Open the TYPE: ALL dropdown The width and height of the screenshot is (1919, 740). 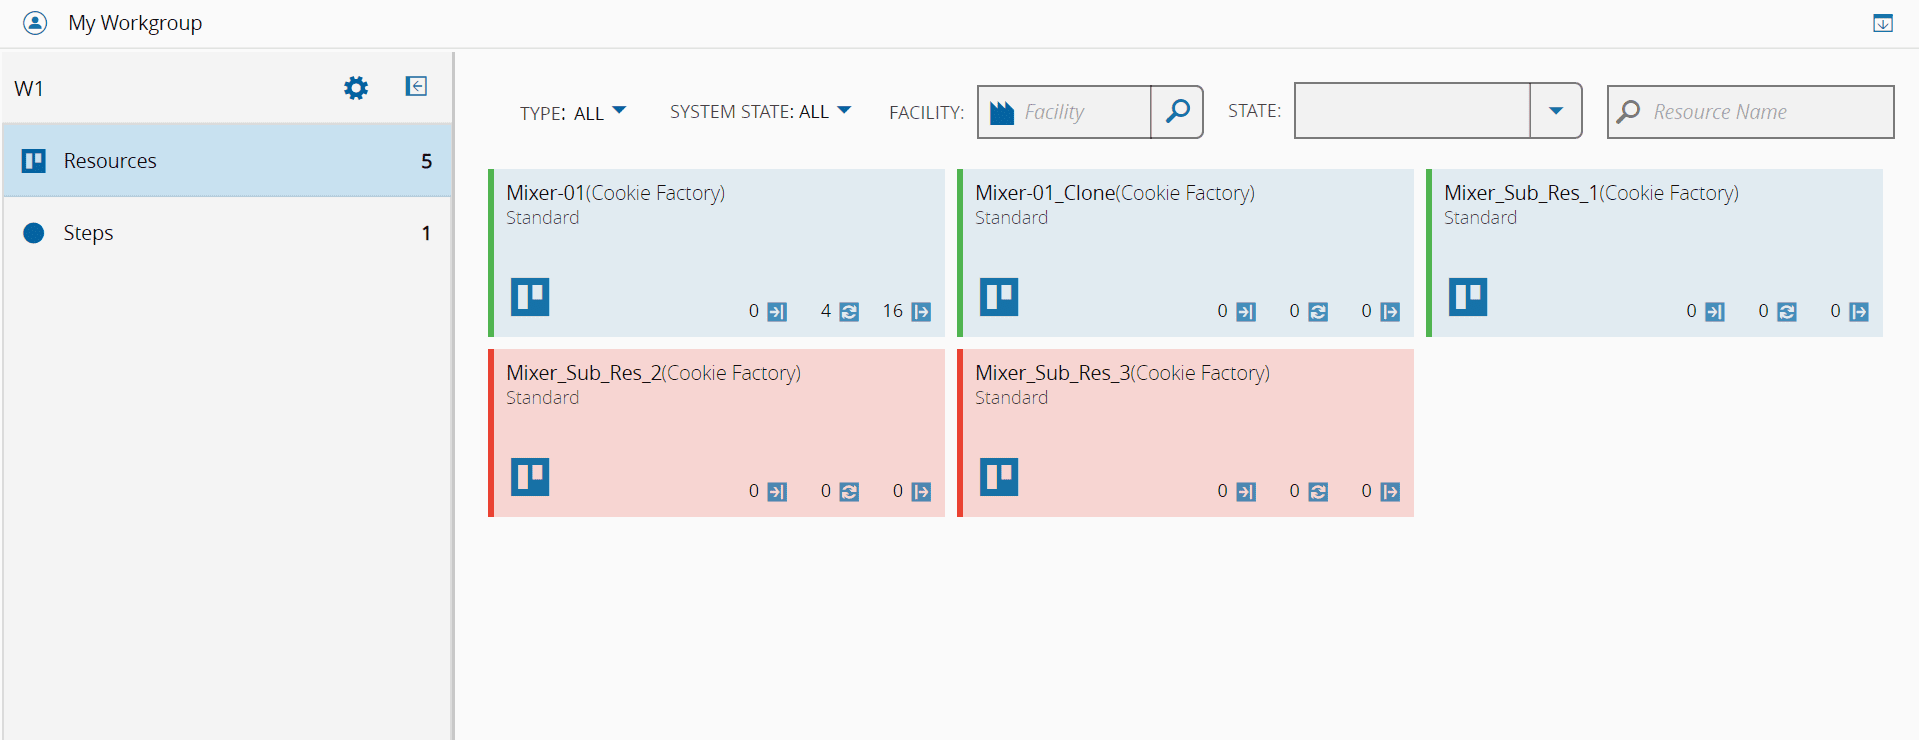[x=573, y=113]
